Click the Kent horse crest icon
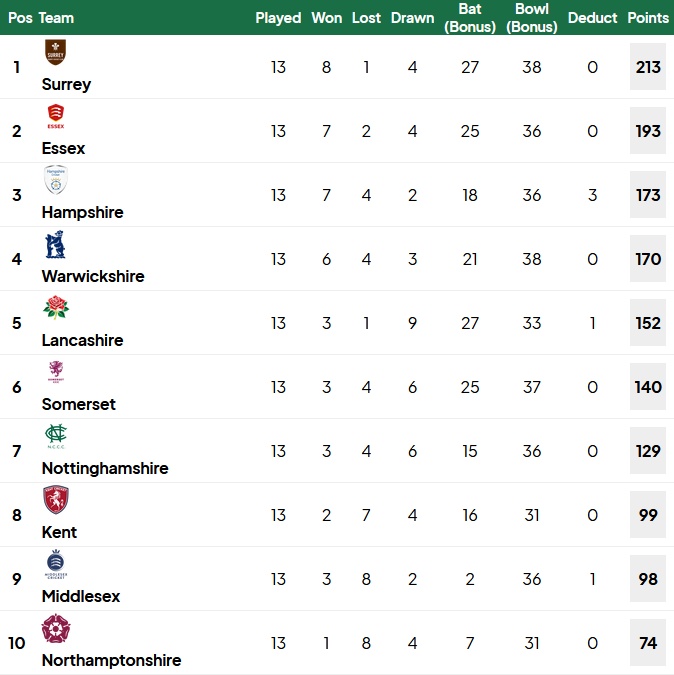 56,500
